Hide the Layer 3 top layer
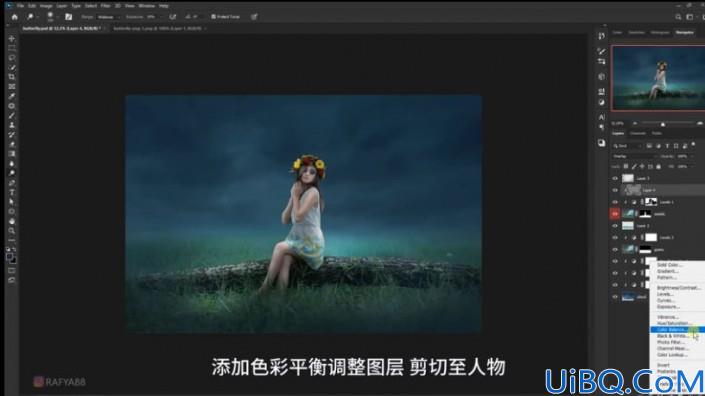The width and height of the screenshot is (705, 396). (x=615, y=178)
